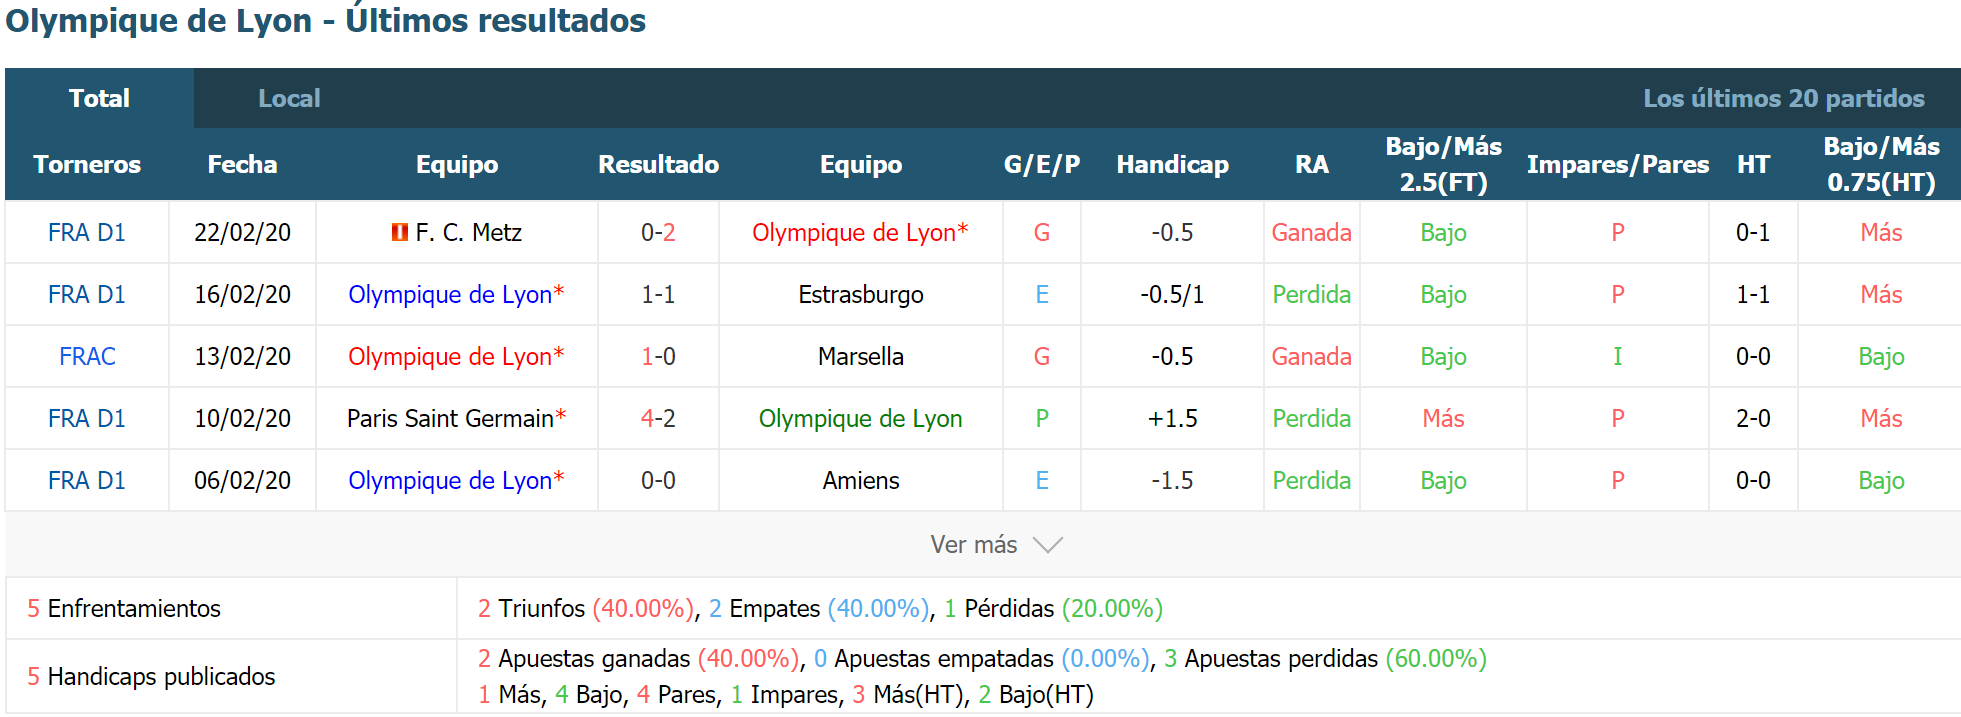Viewport: 1961px width, 717px height.
Task: Click the F. C. Metz team name
Action: point(468,233)
